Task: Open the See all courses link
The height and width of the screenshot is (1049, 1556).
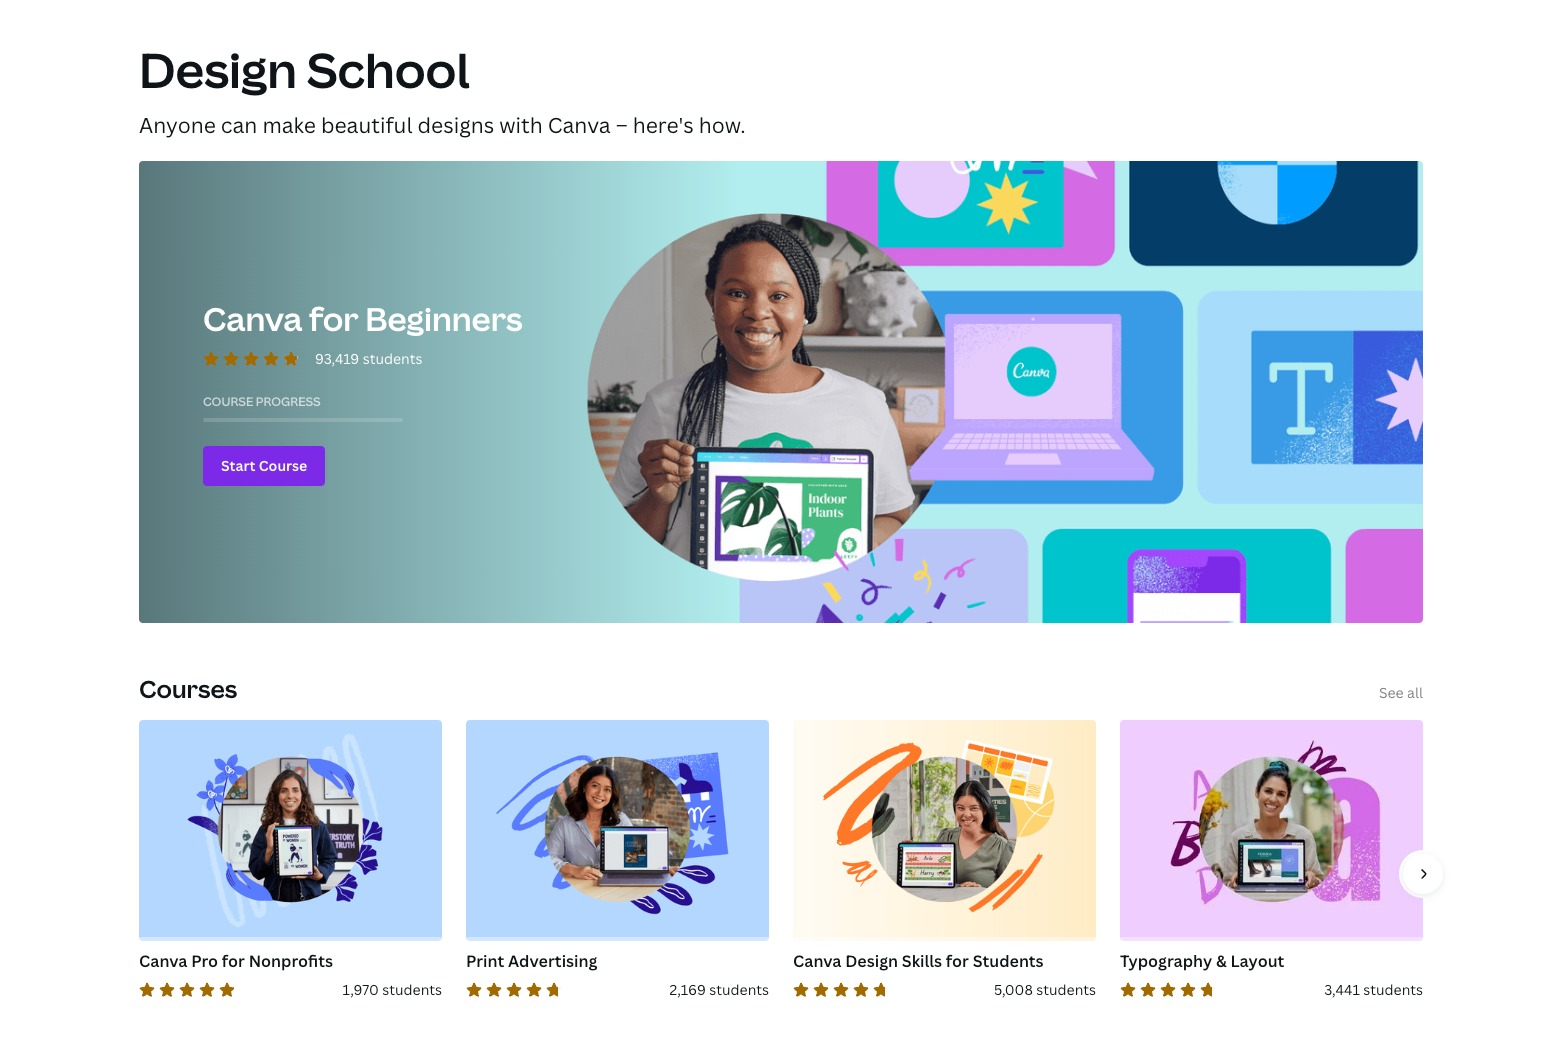Action: point(1400,693)
